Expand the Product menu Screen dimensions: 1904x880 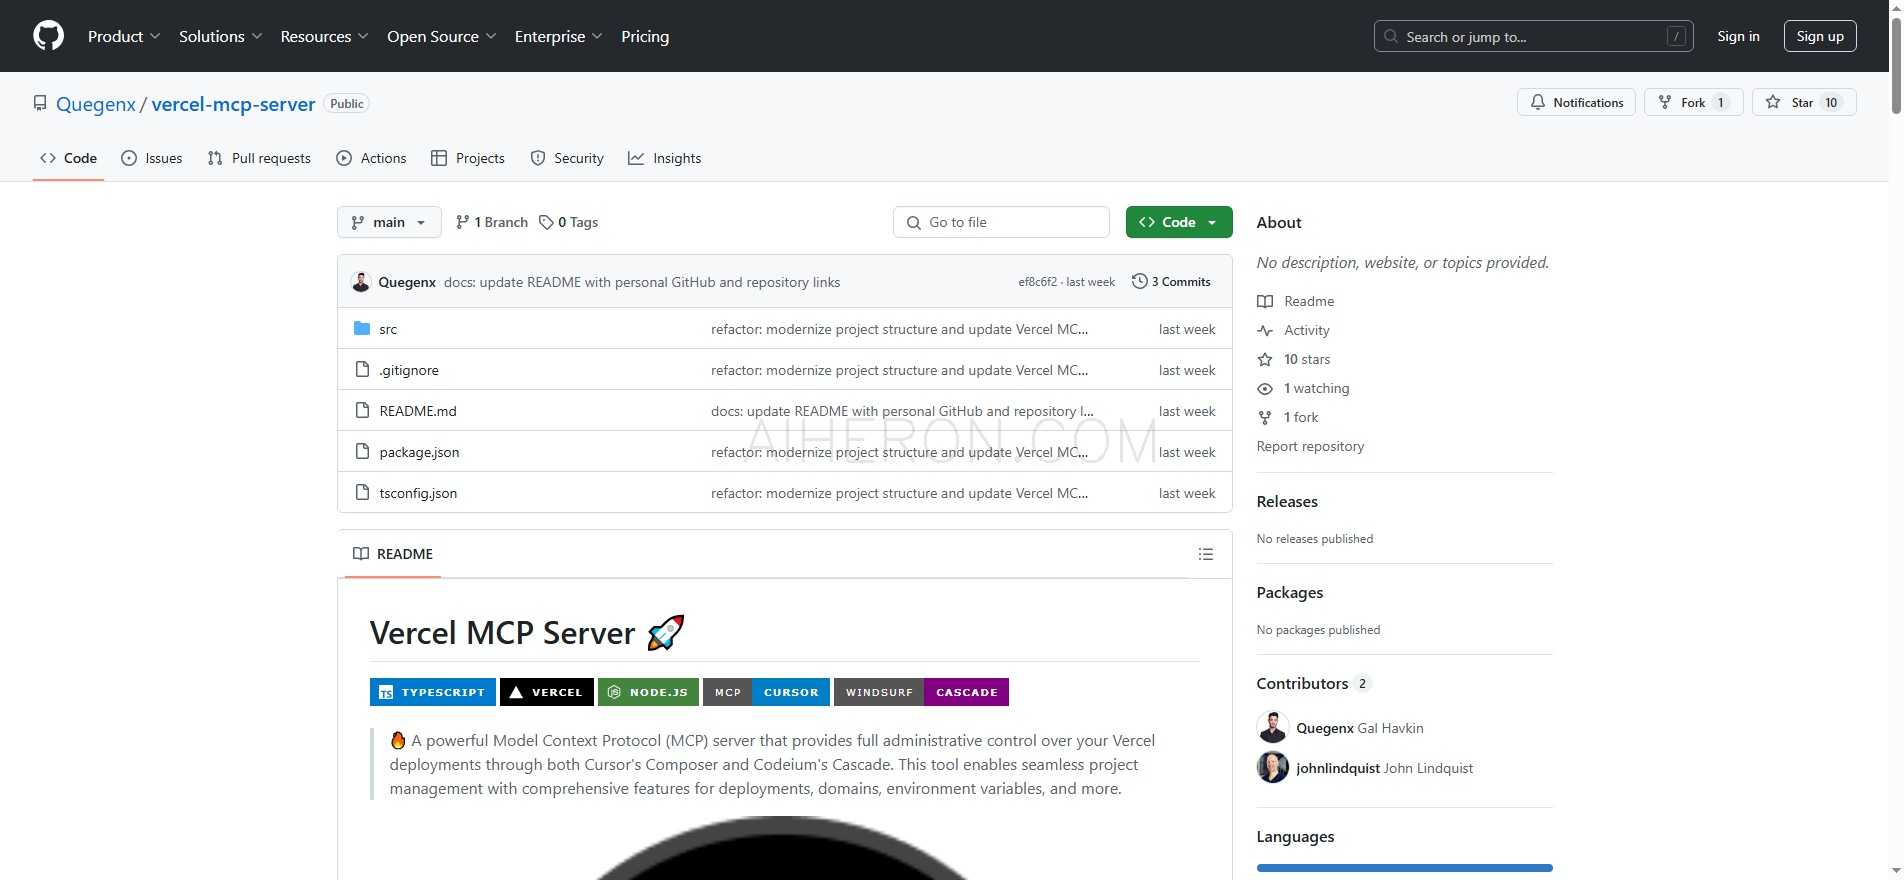pyautogui.click(x=124, y=36)
